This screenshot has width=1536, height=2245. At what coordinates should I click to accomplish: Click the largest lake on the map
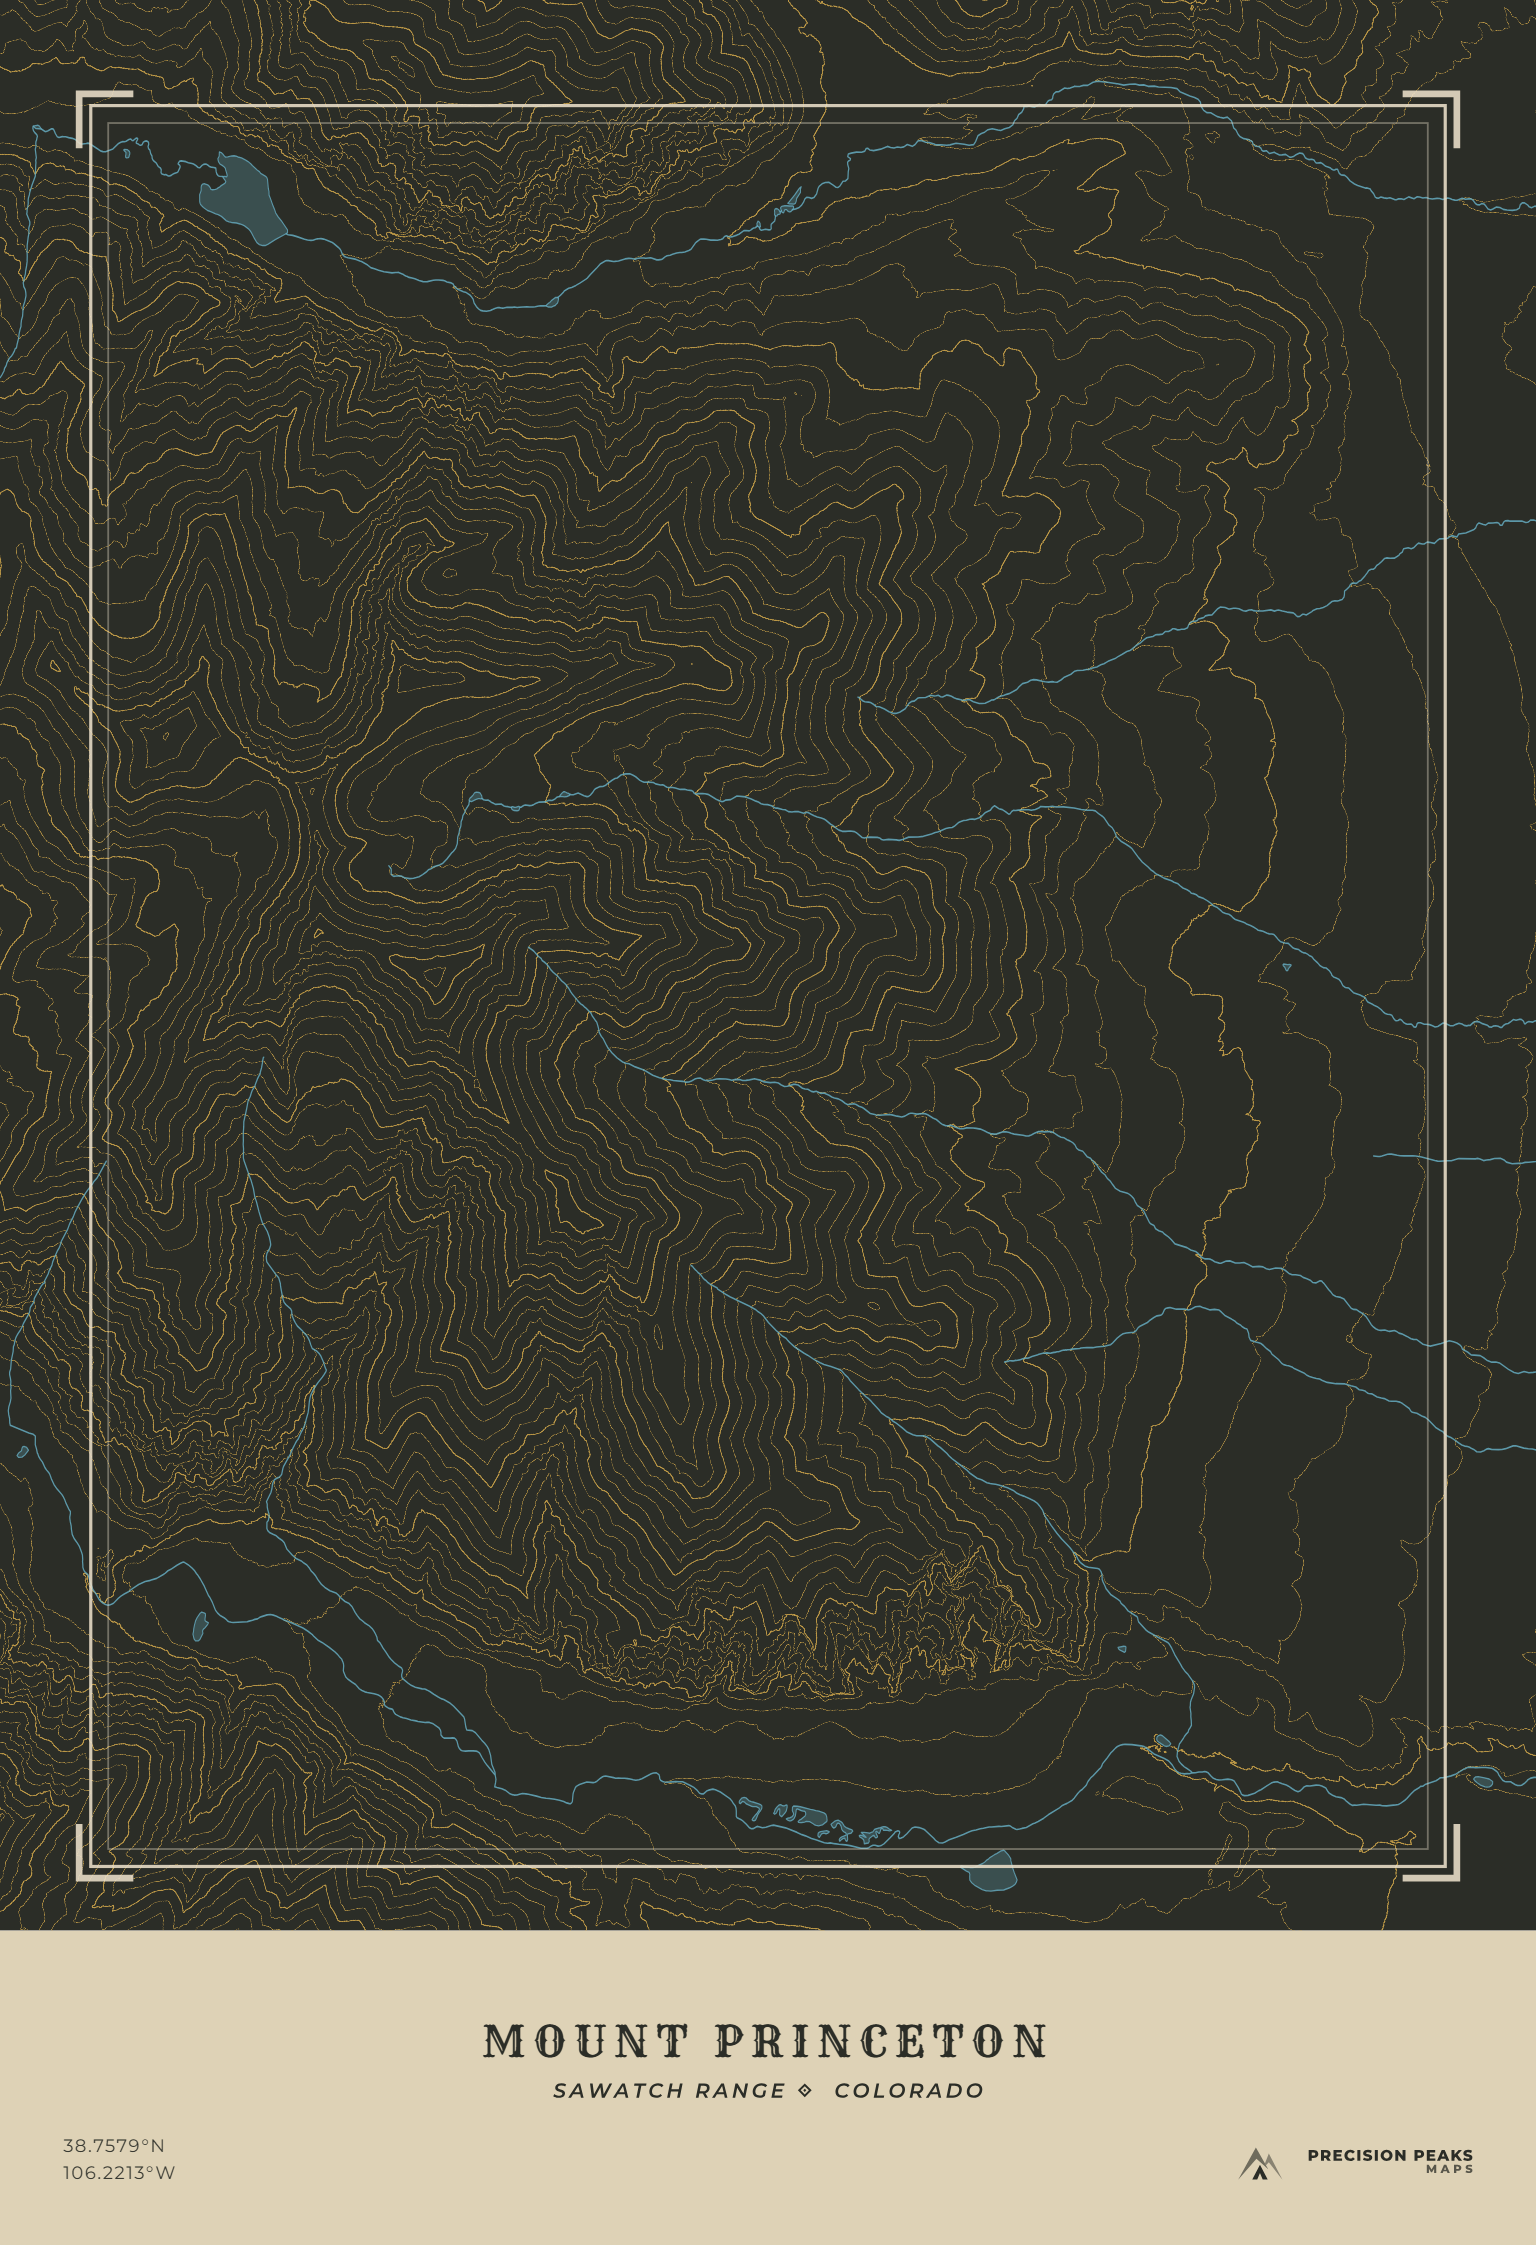tap(241, 199)
